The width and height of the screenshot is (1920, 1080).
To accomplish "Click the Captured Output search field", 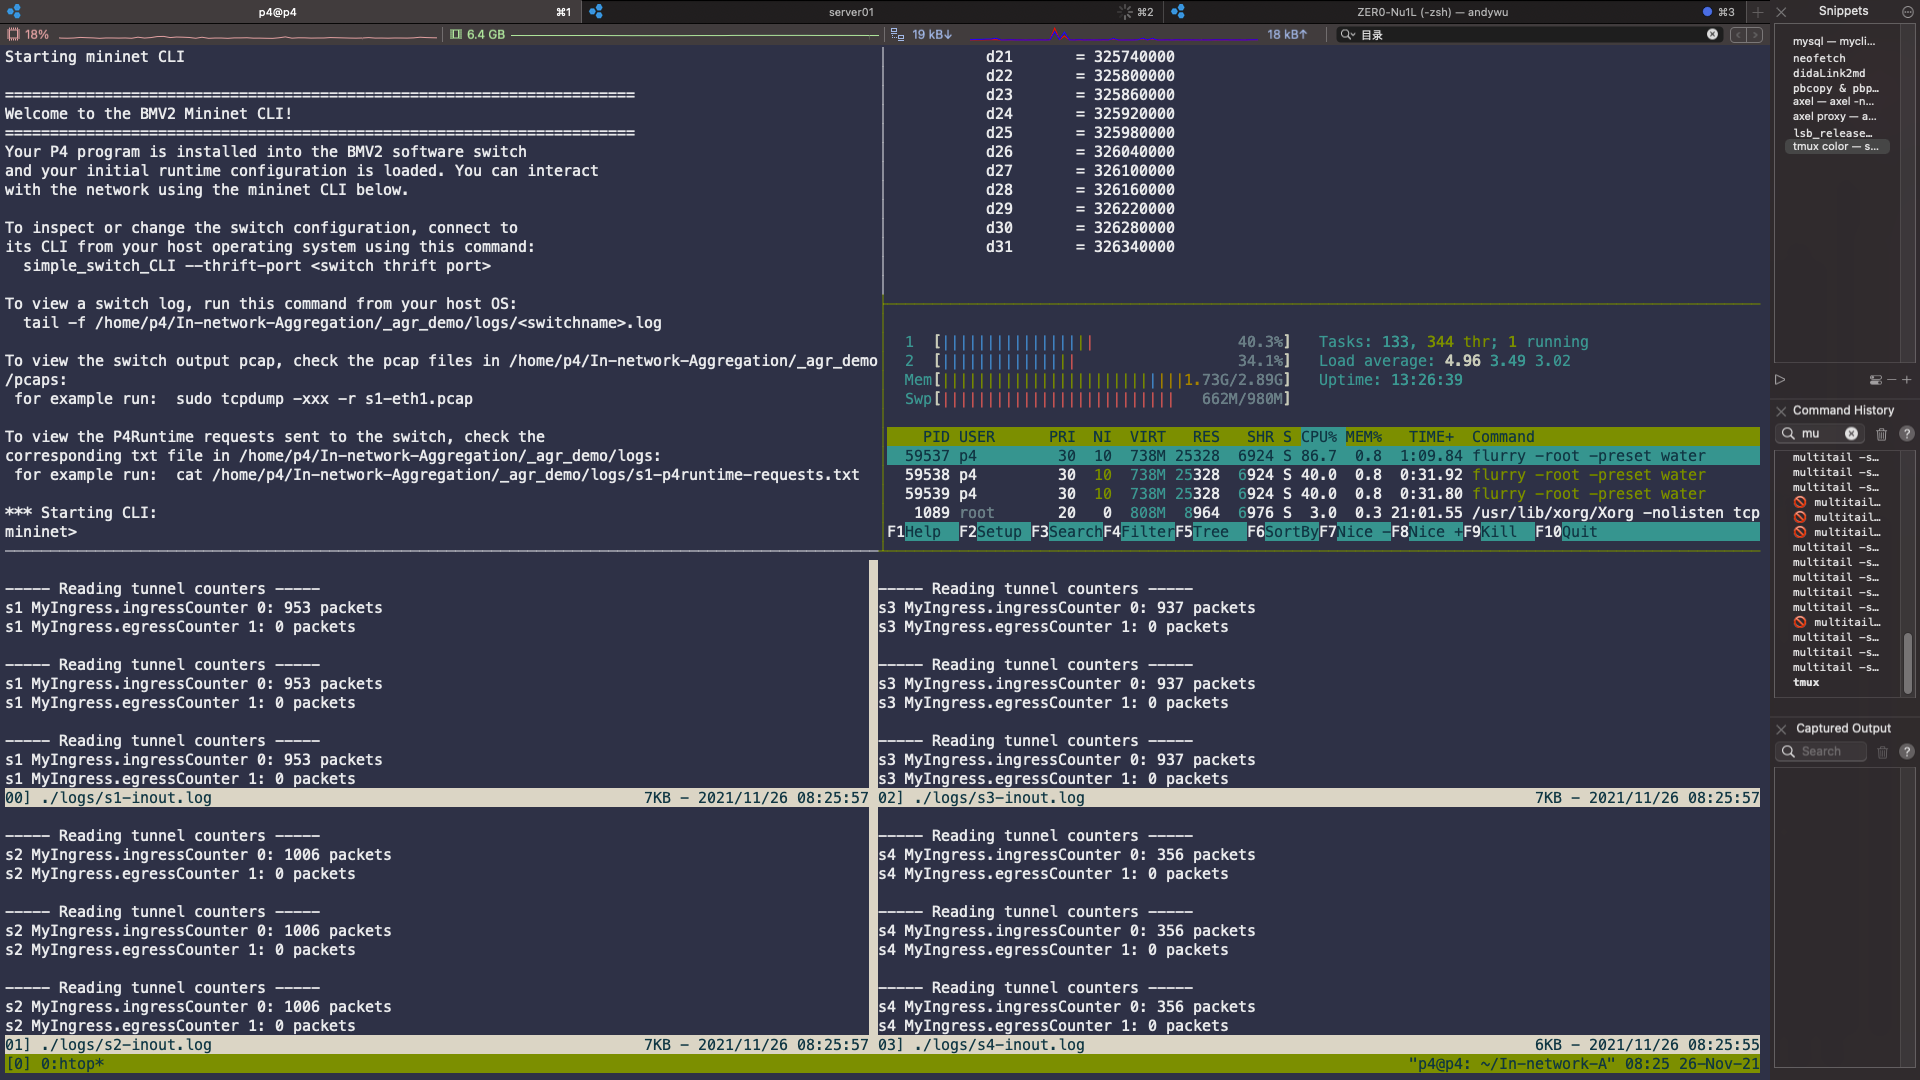I will pos(1820,752).
